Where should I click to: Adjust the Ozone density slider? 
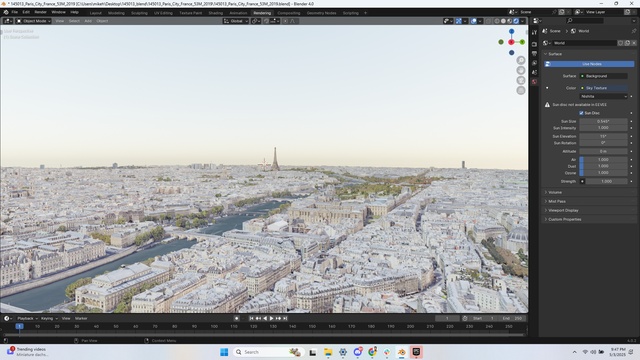[603, 173]
